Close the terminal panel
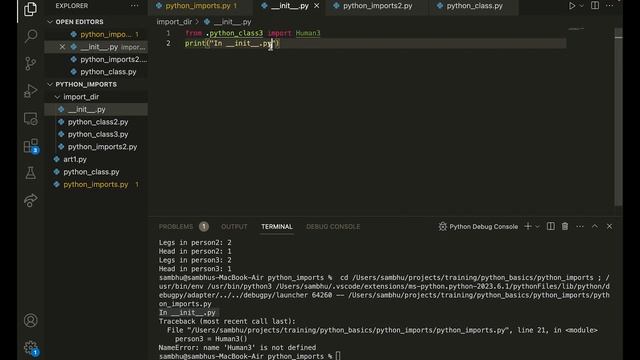The height and width of the screenshot is (360, 640). (x=609, y=226)
